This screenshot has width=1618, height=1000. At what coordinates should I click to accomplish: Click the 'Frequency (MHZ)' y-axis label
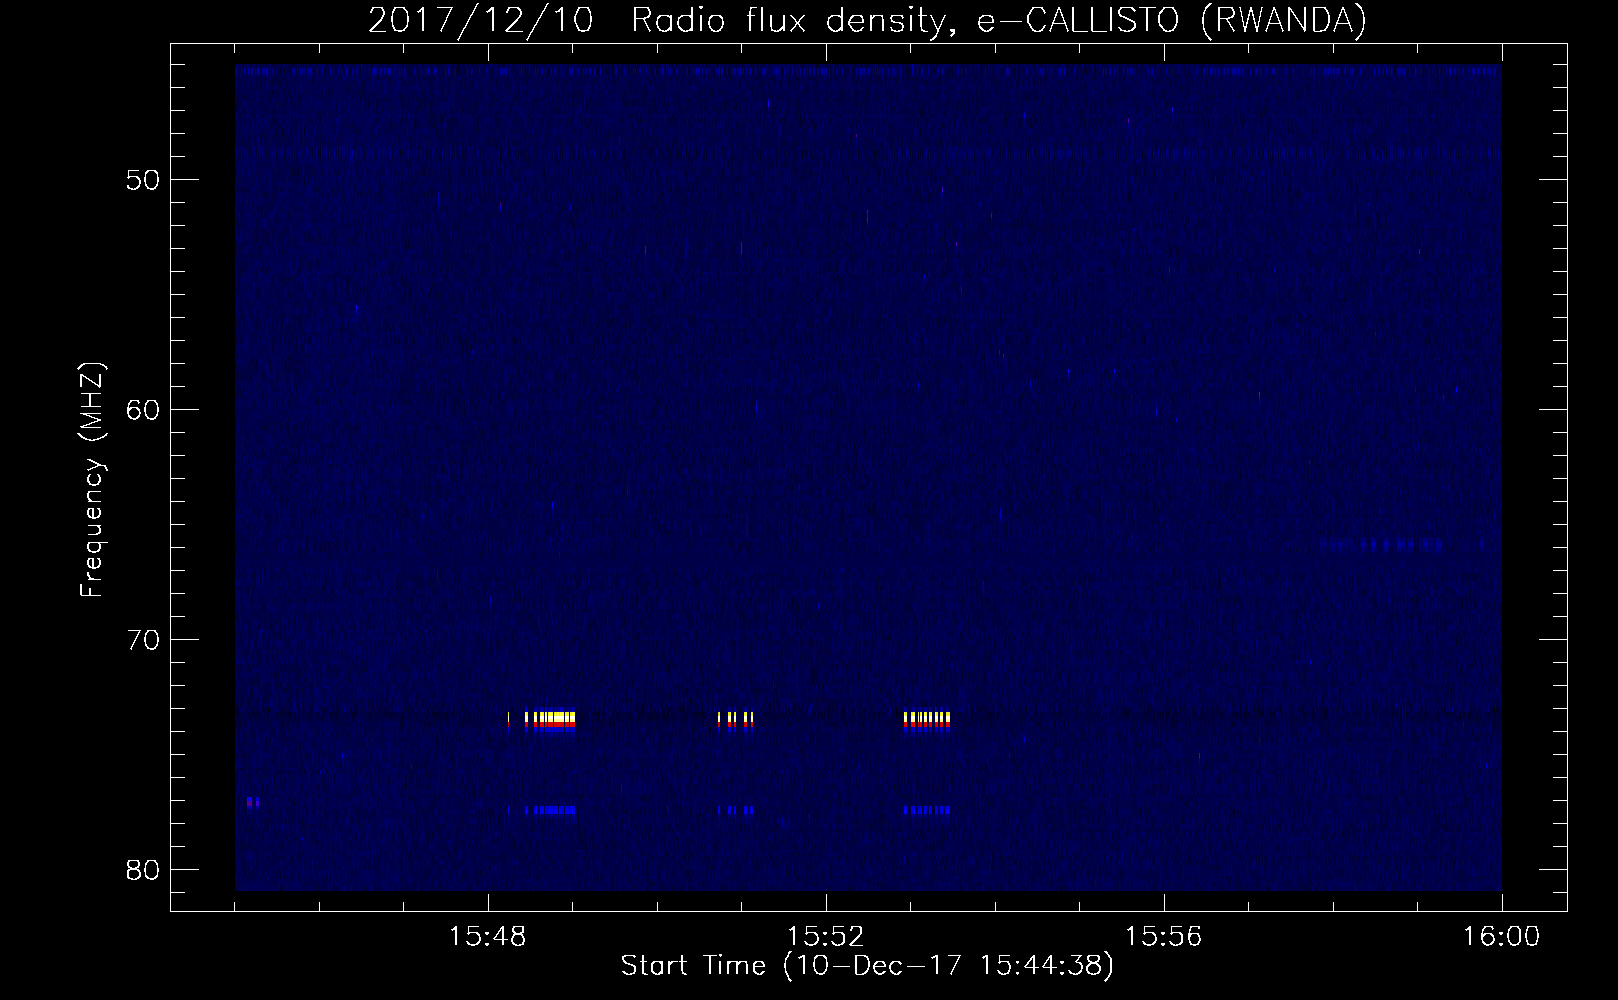(x=92, y=481)
